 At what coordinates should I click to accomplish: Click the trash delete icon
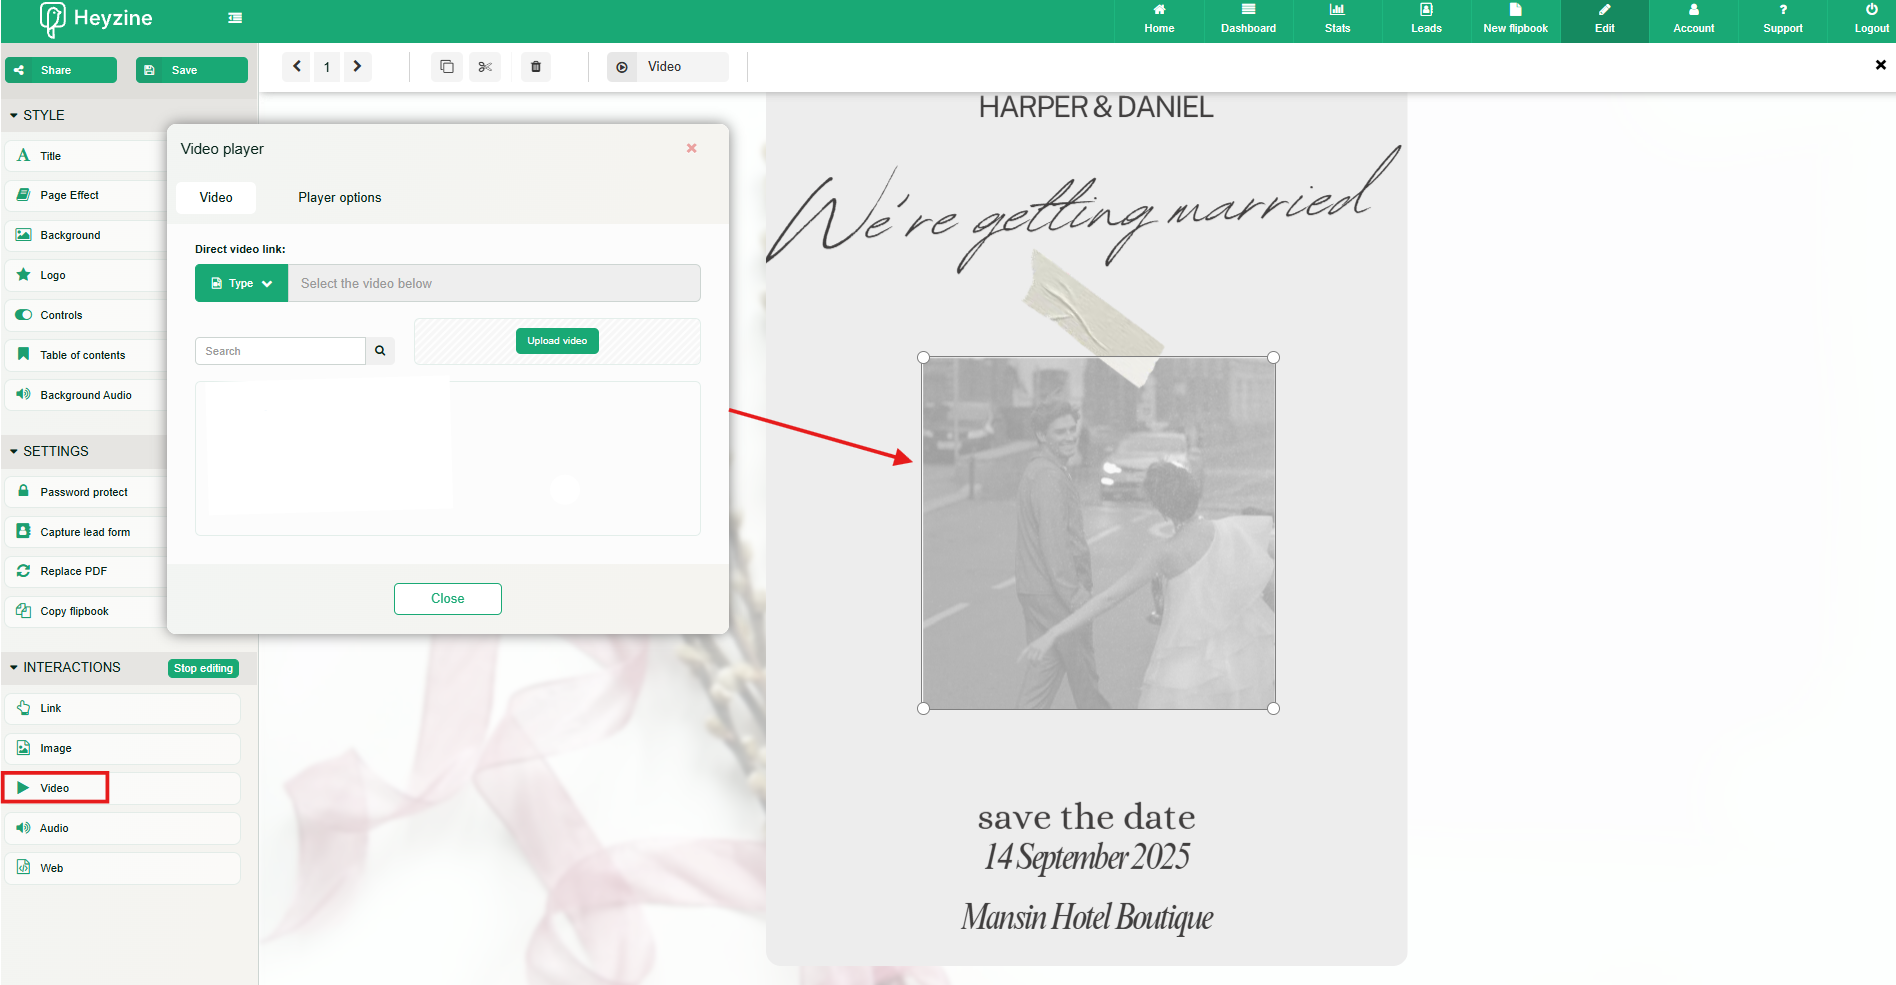click(536, 67)
